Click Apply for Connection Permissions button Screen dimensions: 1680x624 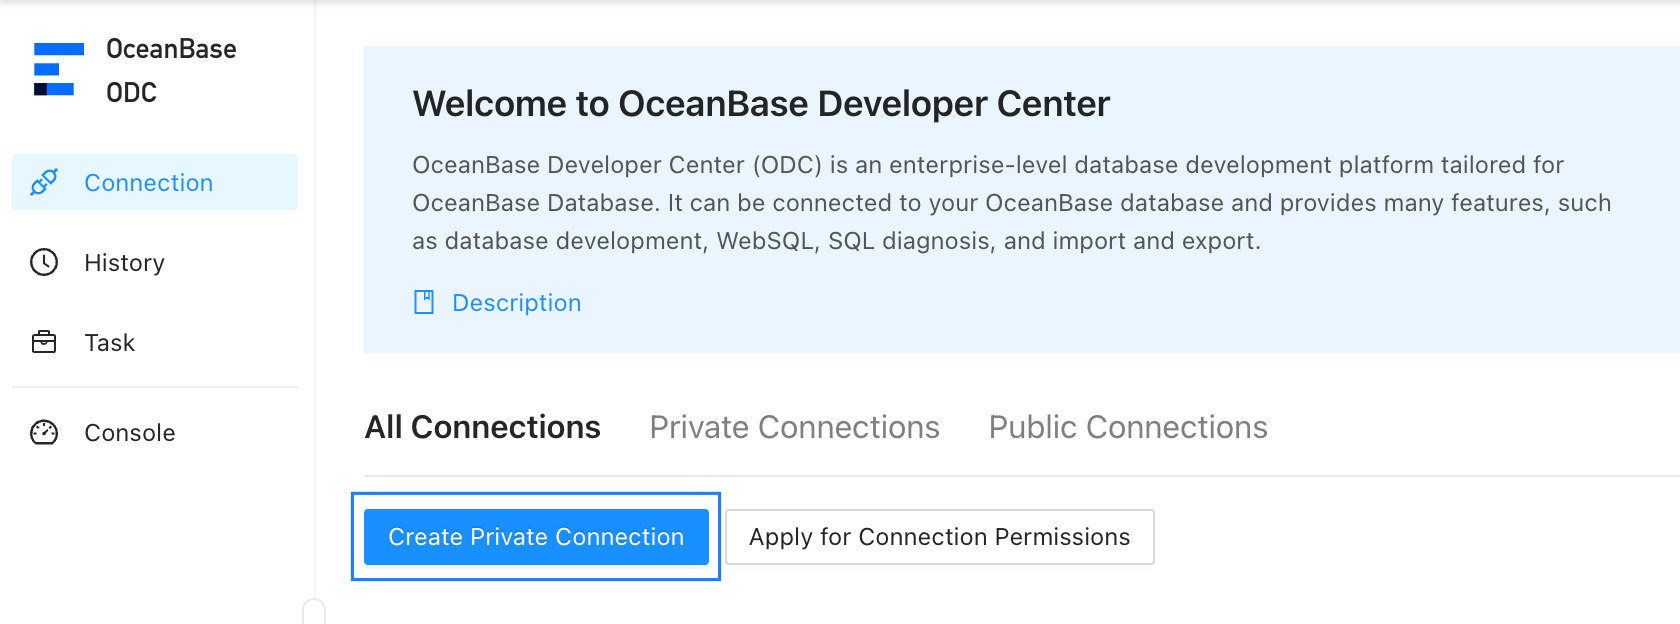point(939,537)
